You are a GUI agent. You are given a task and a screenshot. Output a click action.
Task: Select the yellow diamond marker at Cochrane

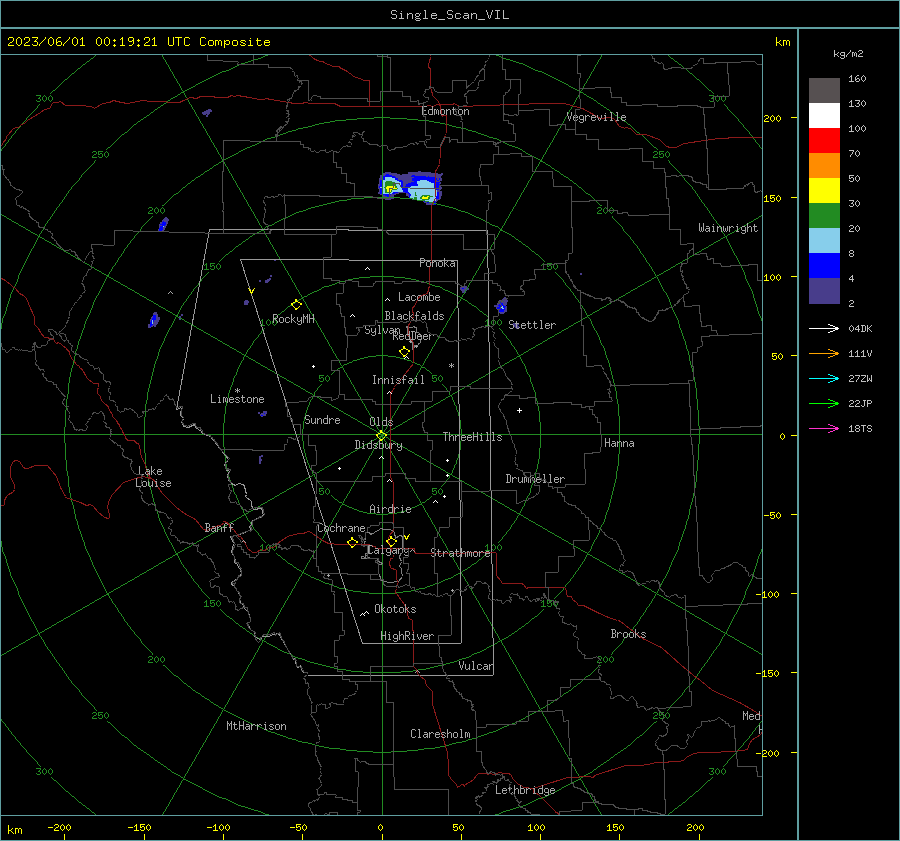[352, 542]
